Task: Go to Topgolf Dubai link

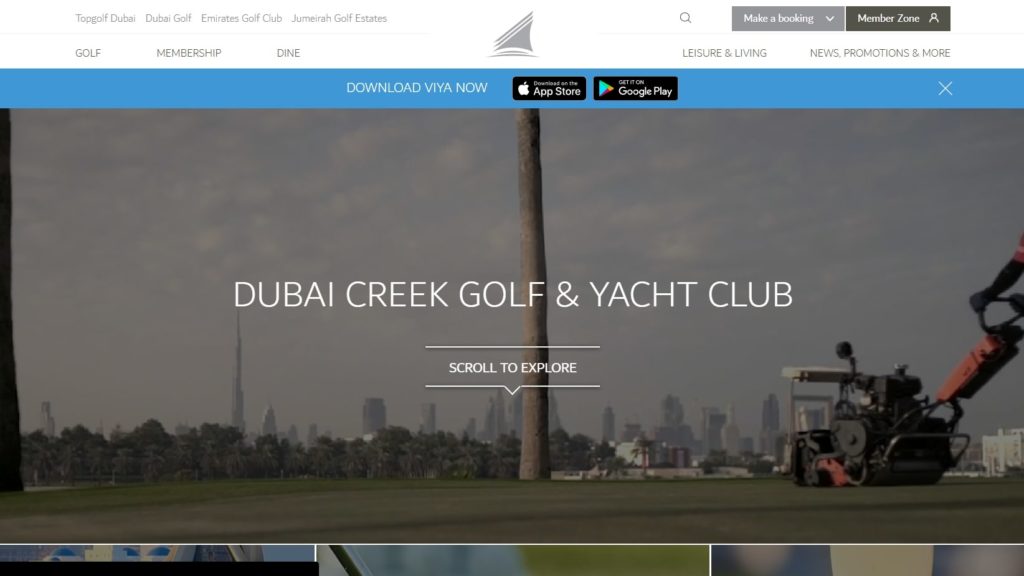Action: tap(105, 18)
